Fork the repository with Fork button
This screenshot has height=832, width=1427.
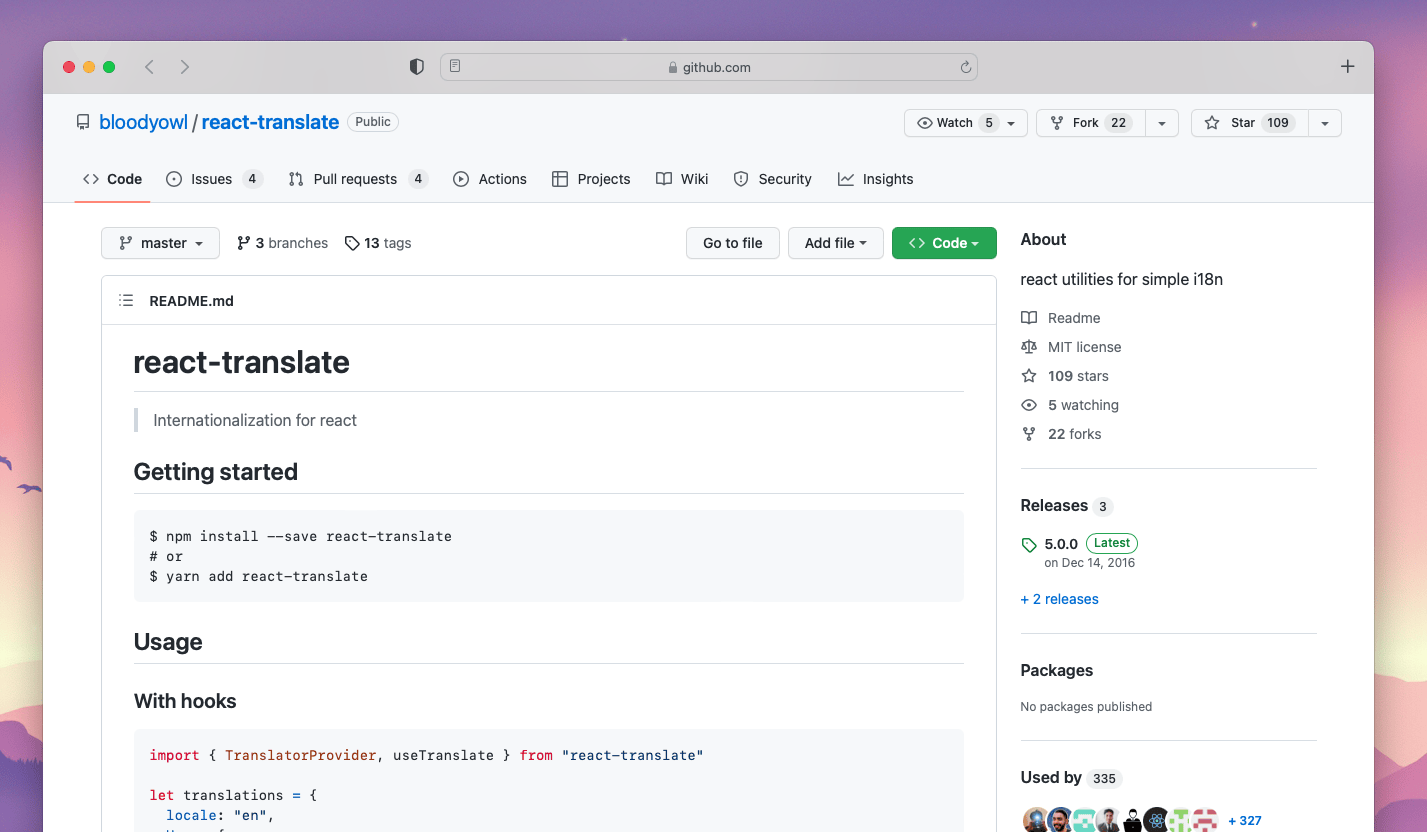click(1090, 123)
